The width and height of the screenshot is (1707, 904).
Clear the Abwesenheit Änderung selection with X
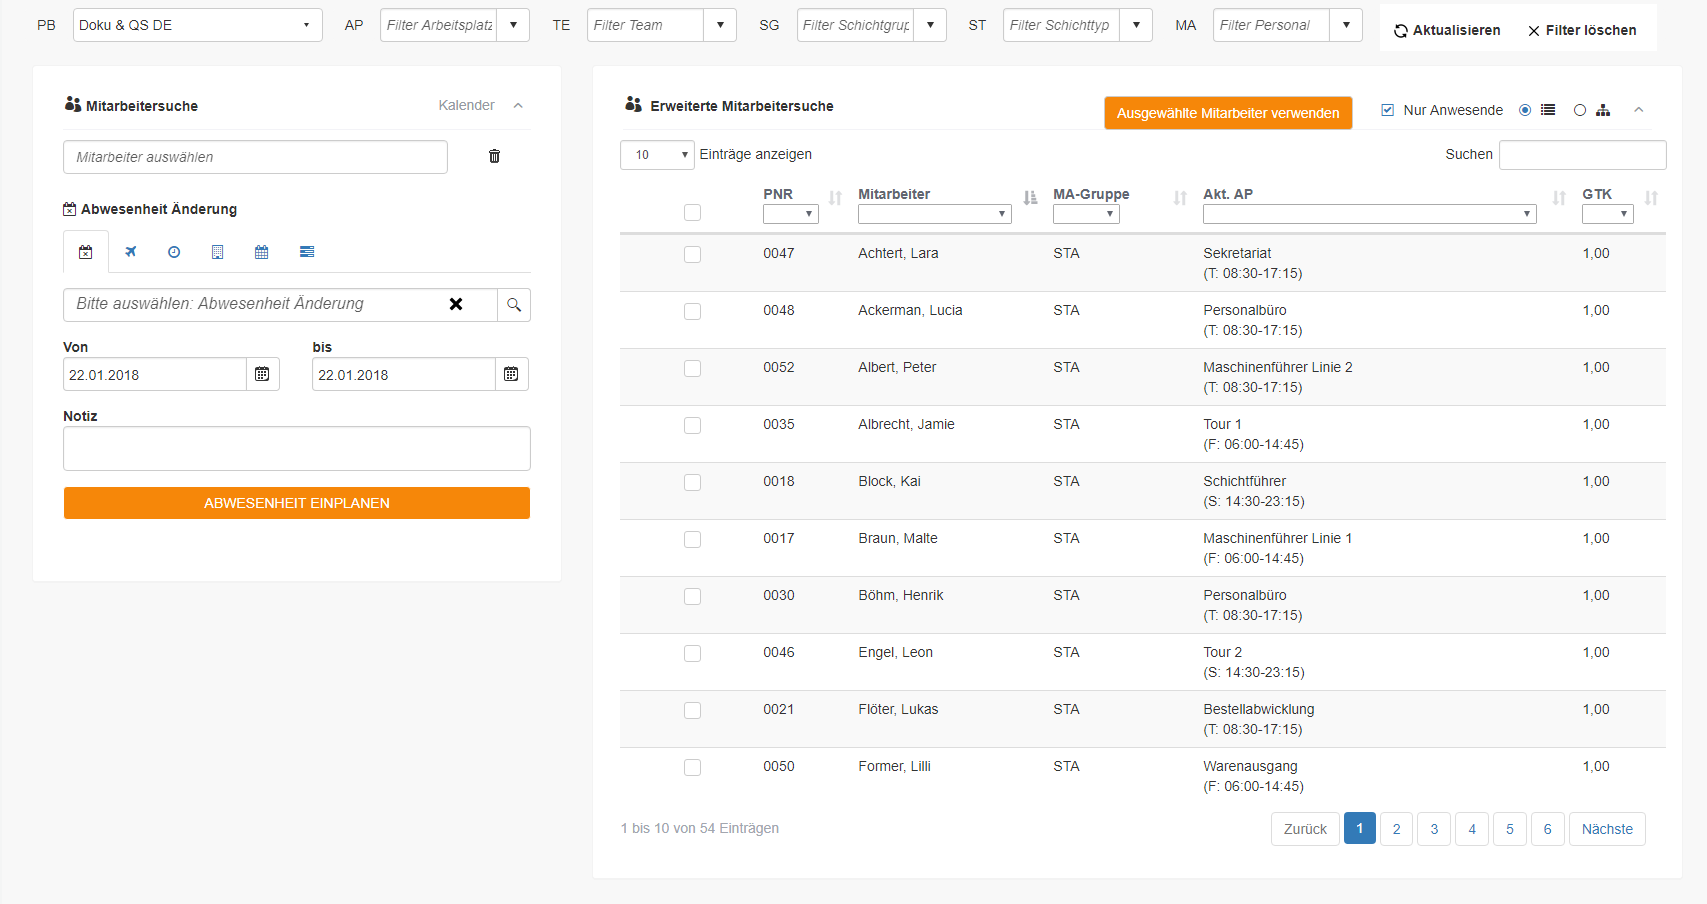click(456, 304)
